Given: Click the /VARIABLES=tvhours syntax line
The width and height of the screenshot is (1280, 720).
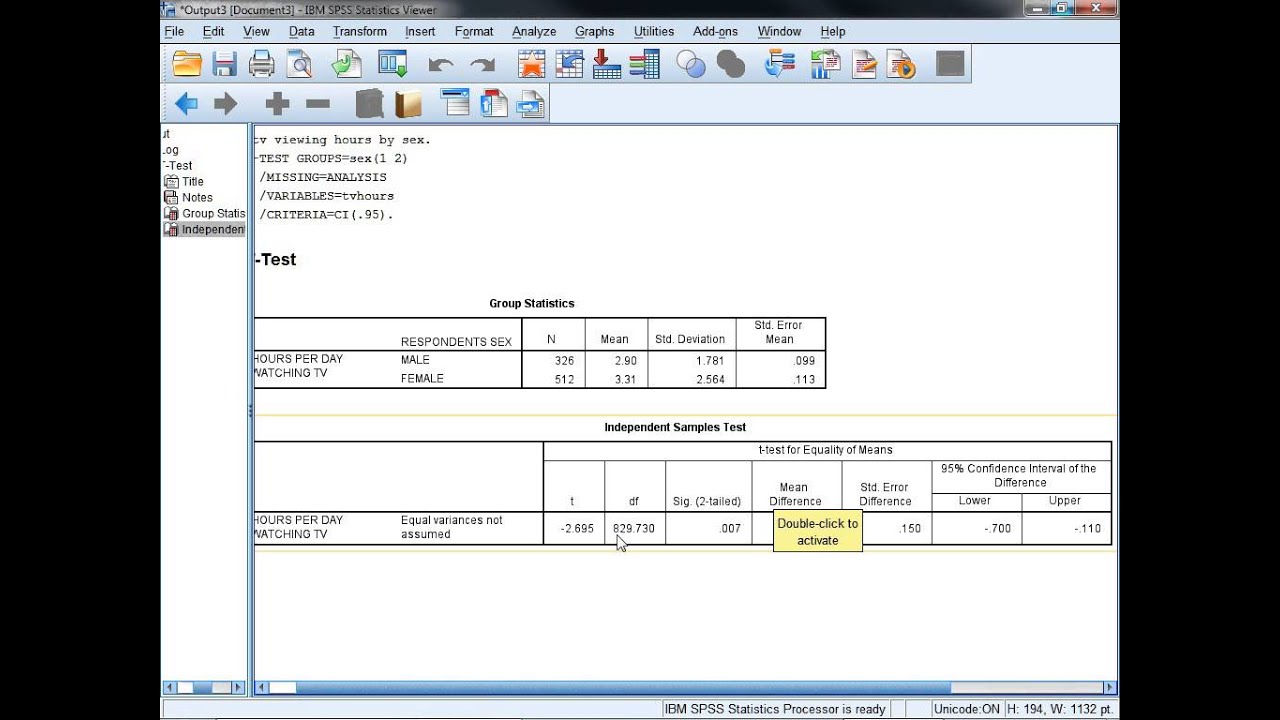Looking at the screenshot, I should (x=326, y=196).
